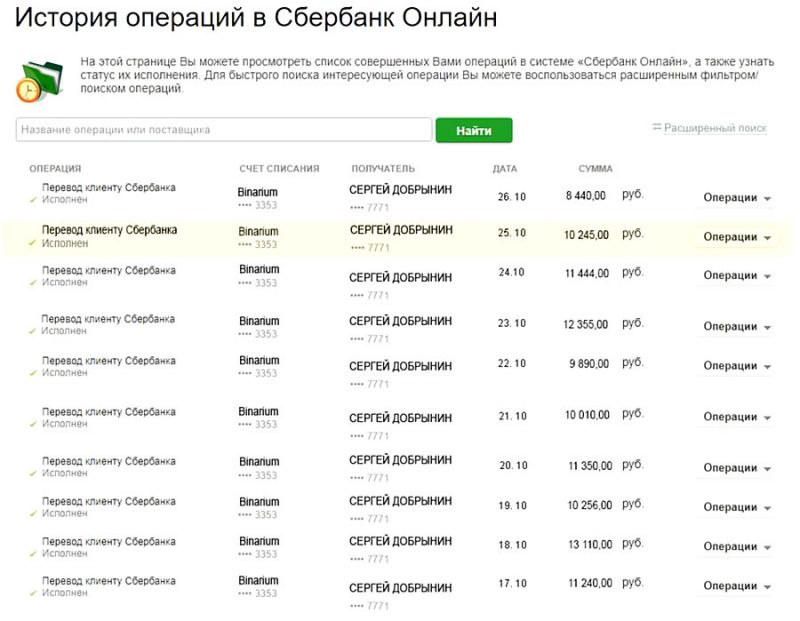
Task: Open Операции dropdown for the 10 010,00 transfer
Action: click(736, 417)
